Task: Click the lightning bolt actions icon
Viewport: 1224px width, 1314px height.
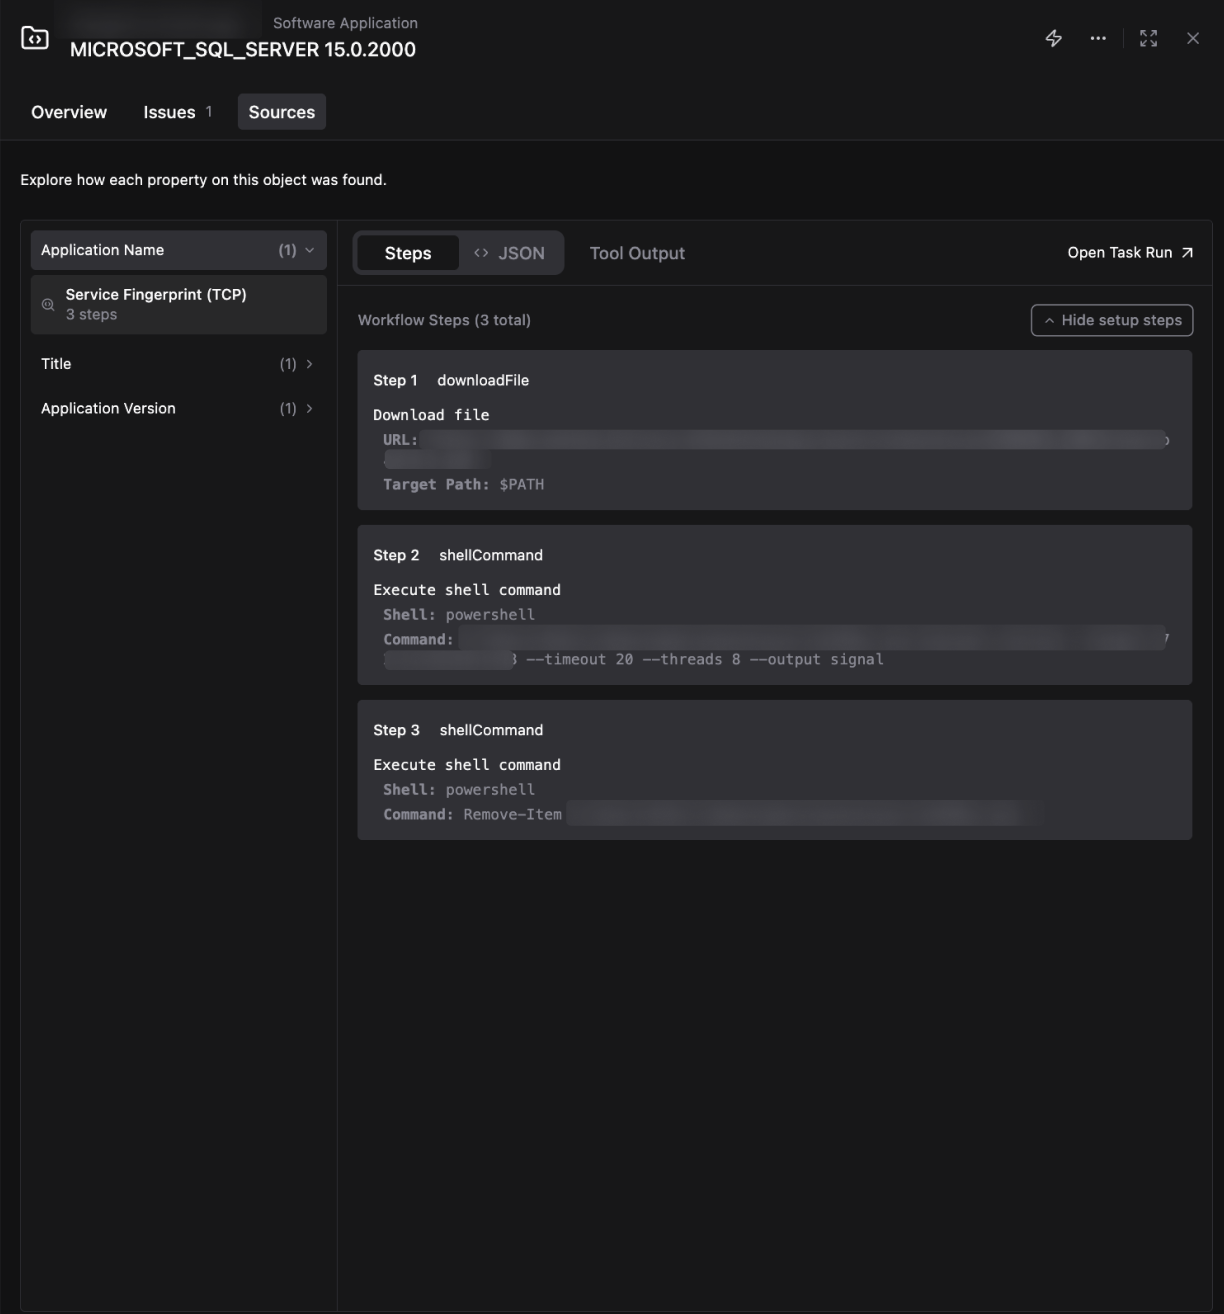Action: click(x=1054, y=38)
